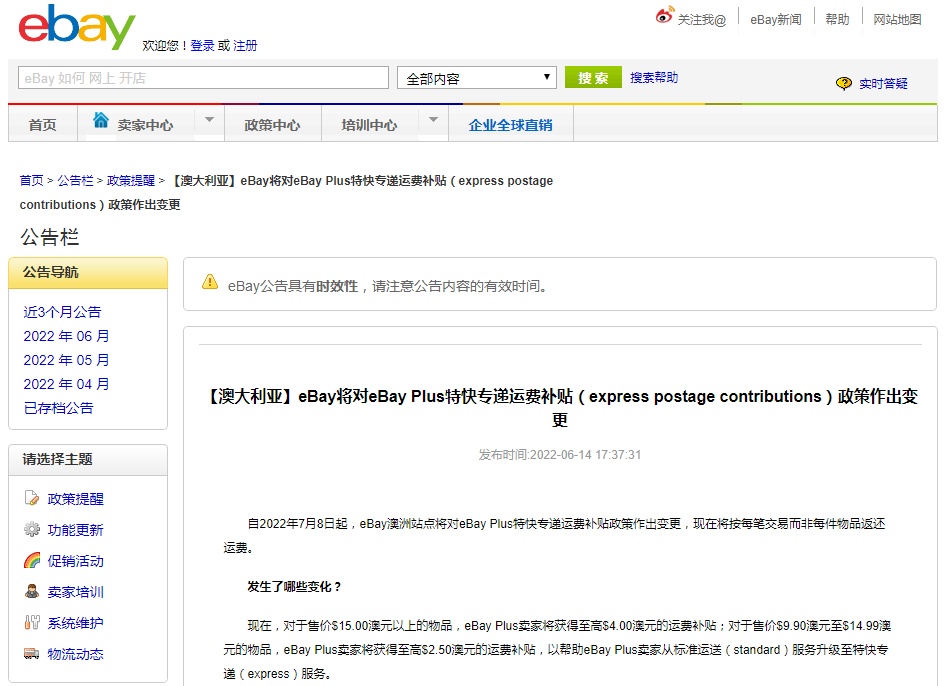Click the eBay logo
Image resolution: width=945 pixels, height=686 pixels.
pyautogui.click(x=77, y=27)
